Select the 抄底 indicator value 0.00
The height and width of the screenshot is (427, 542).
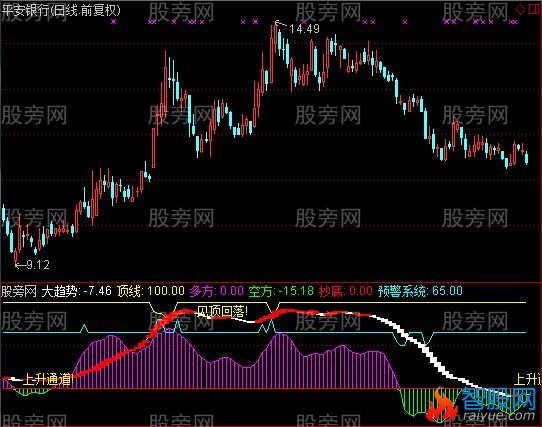pyautogui.click(x=361, y=291)
